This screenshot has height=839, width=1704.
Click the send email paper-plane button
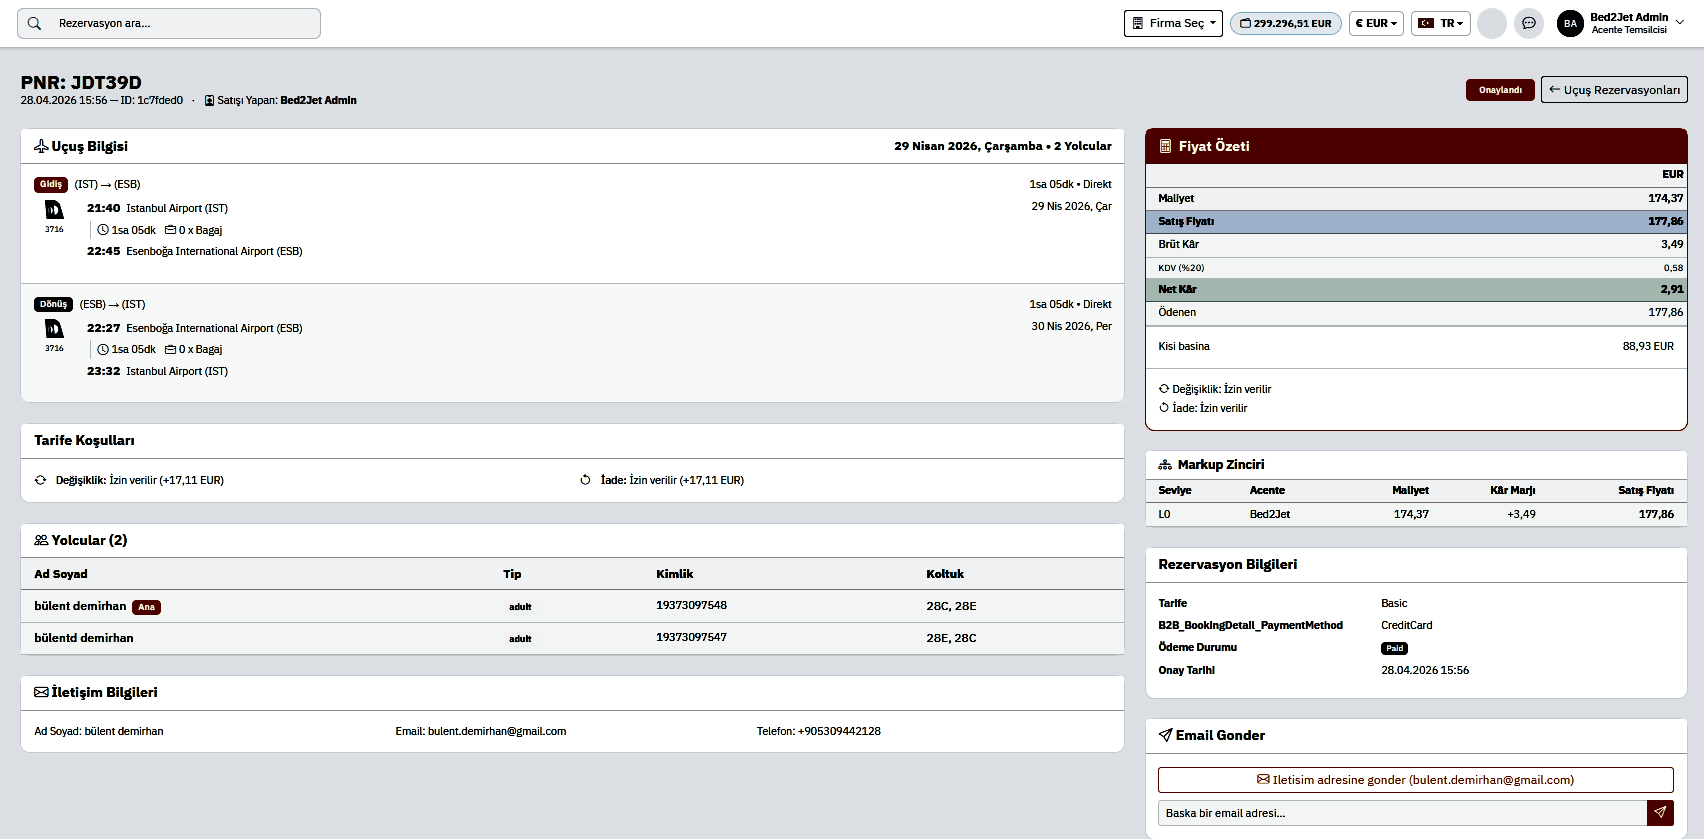[x=1660, y=813]
